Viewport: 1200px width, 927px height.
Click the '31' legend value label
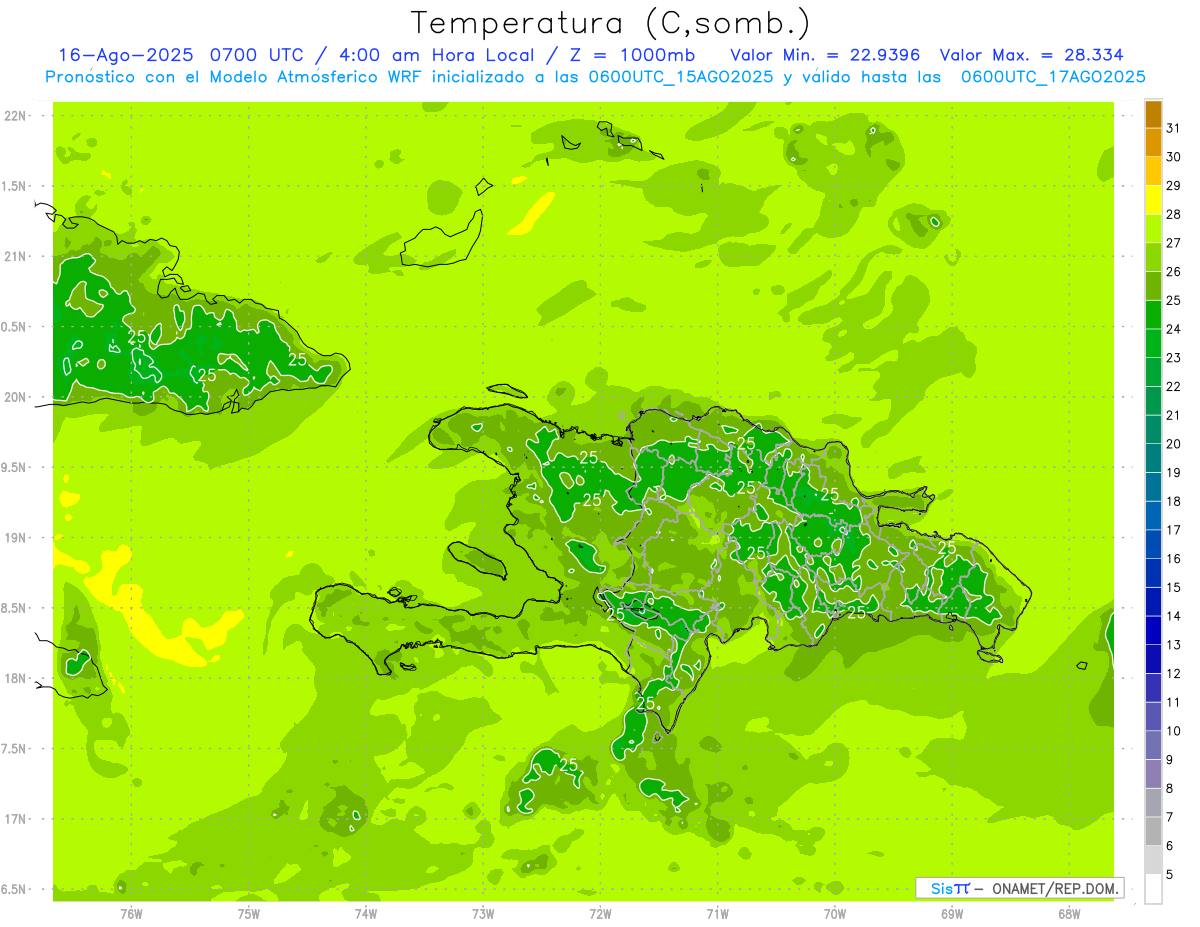[x=1173, y=128]
